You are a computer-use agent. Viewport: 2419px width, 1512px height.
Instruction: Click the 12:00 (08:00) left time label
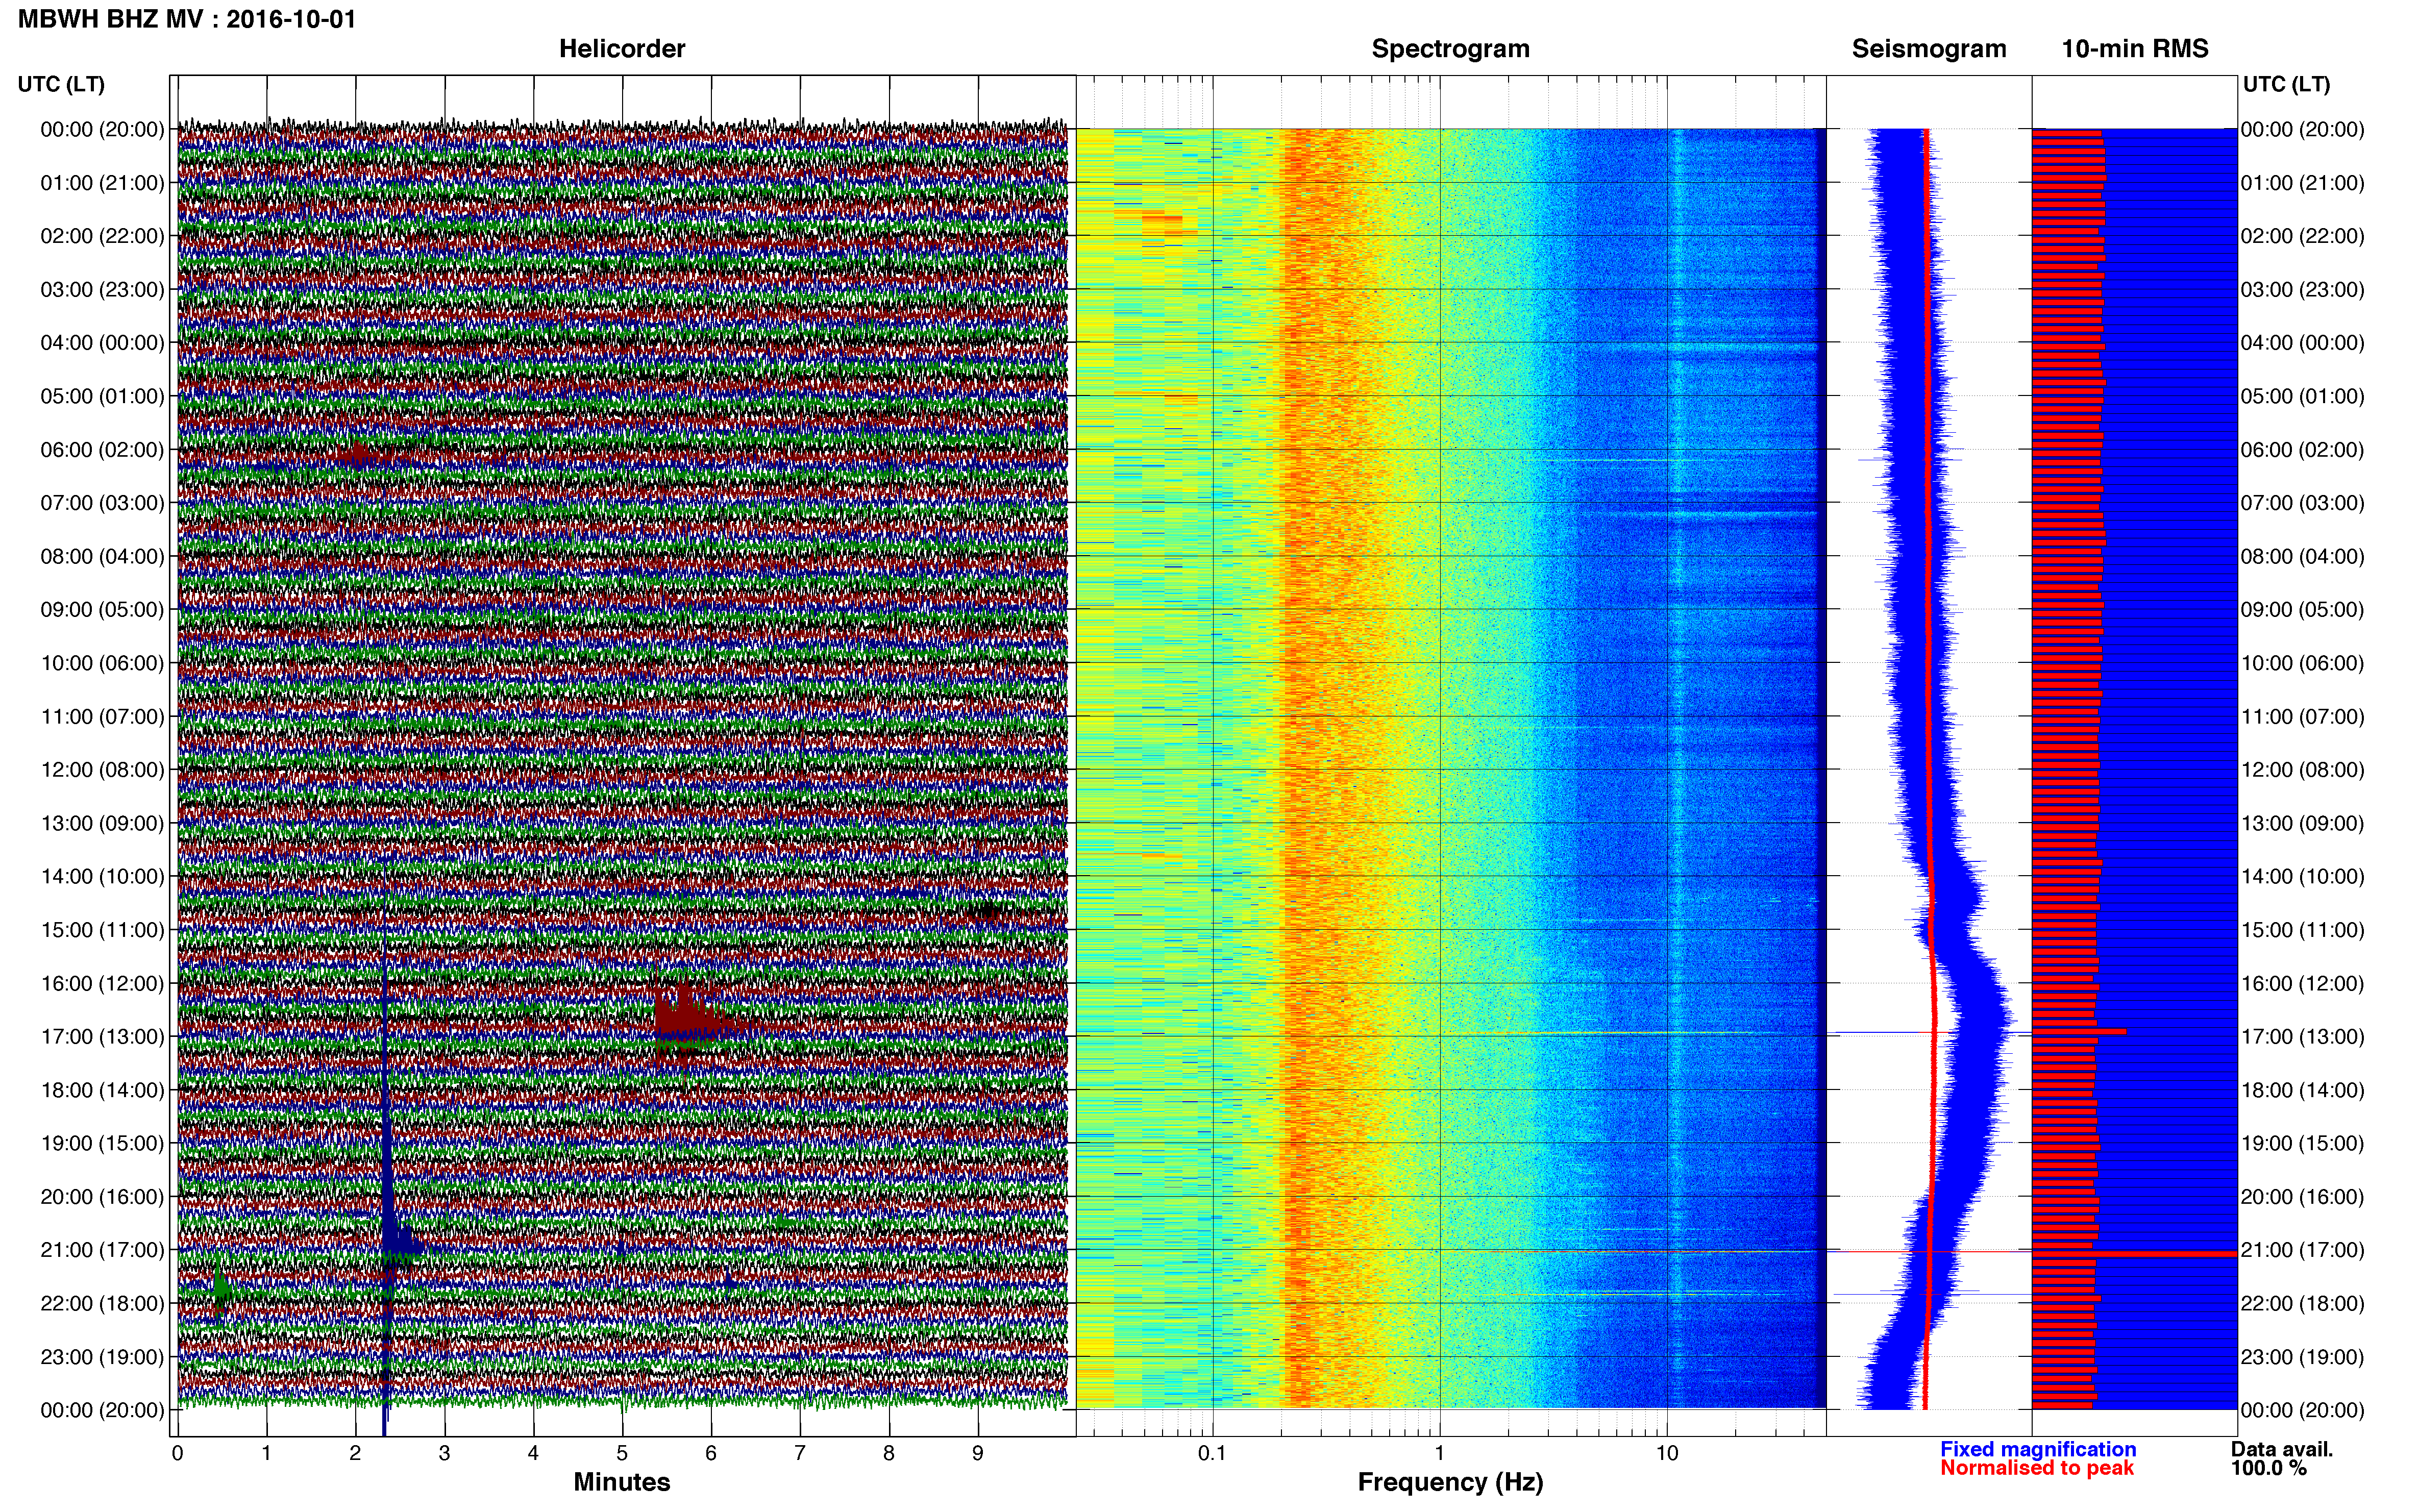coord(102,770)
